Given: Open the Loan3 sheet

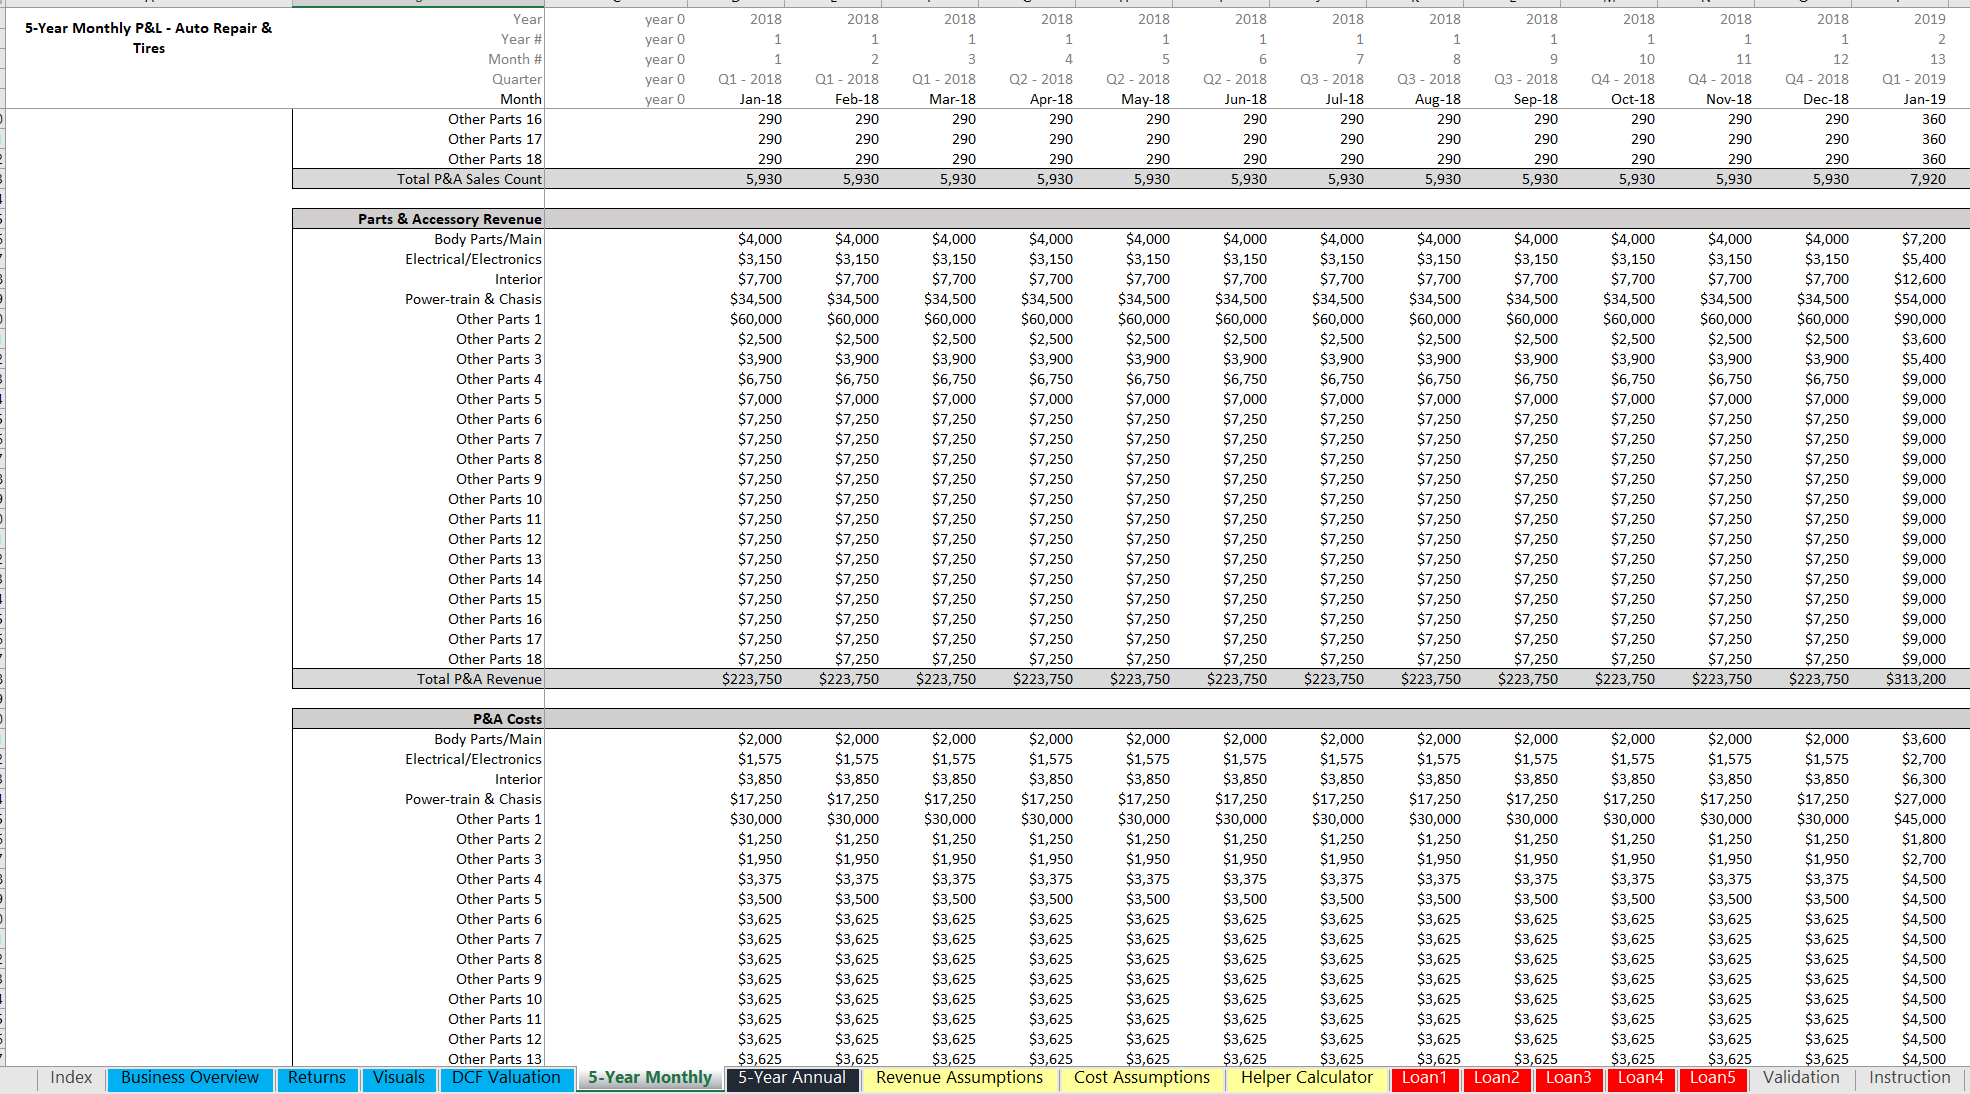Looking at the screenshot, I should (x=1569, y=1079).
